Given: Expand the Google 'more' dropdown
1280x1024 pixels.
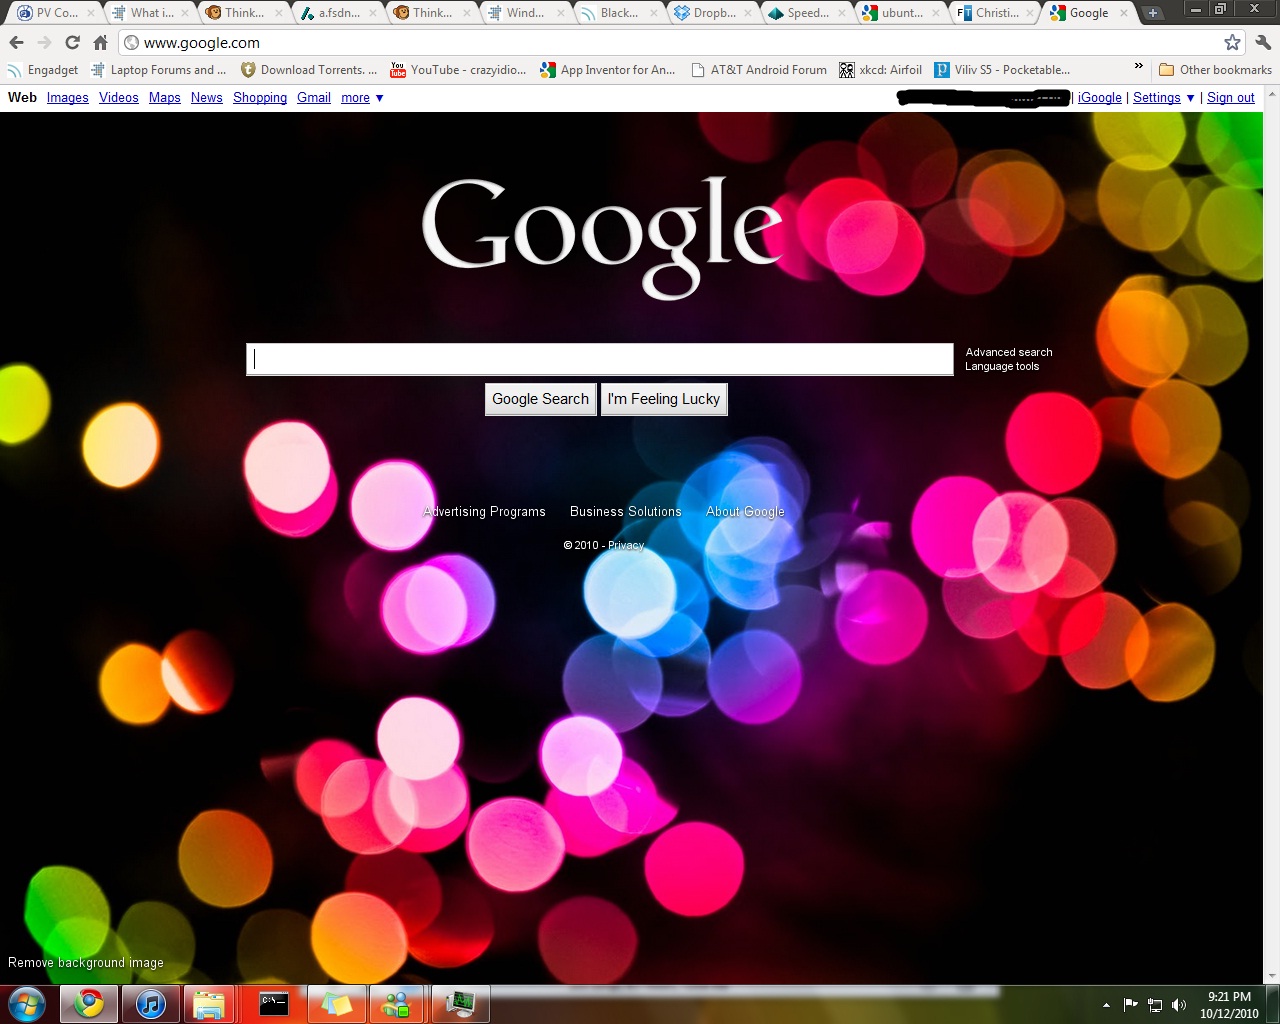Looking at the screenshot, I should tap(362, 98).
